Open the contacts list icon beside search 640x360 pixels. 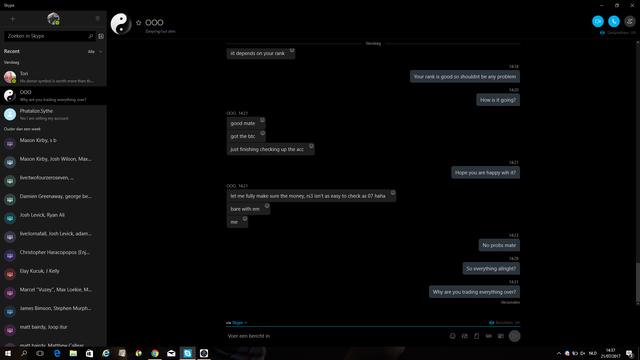[x=101, y=36]
